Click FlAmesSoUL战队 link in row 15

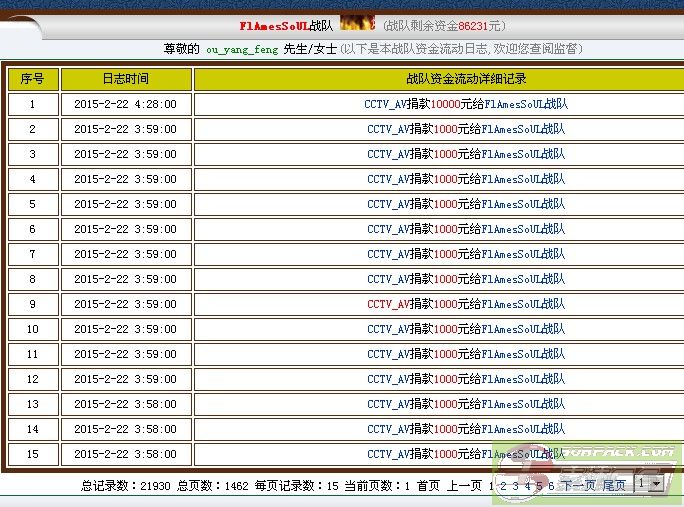coord(524,454)
